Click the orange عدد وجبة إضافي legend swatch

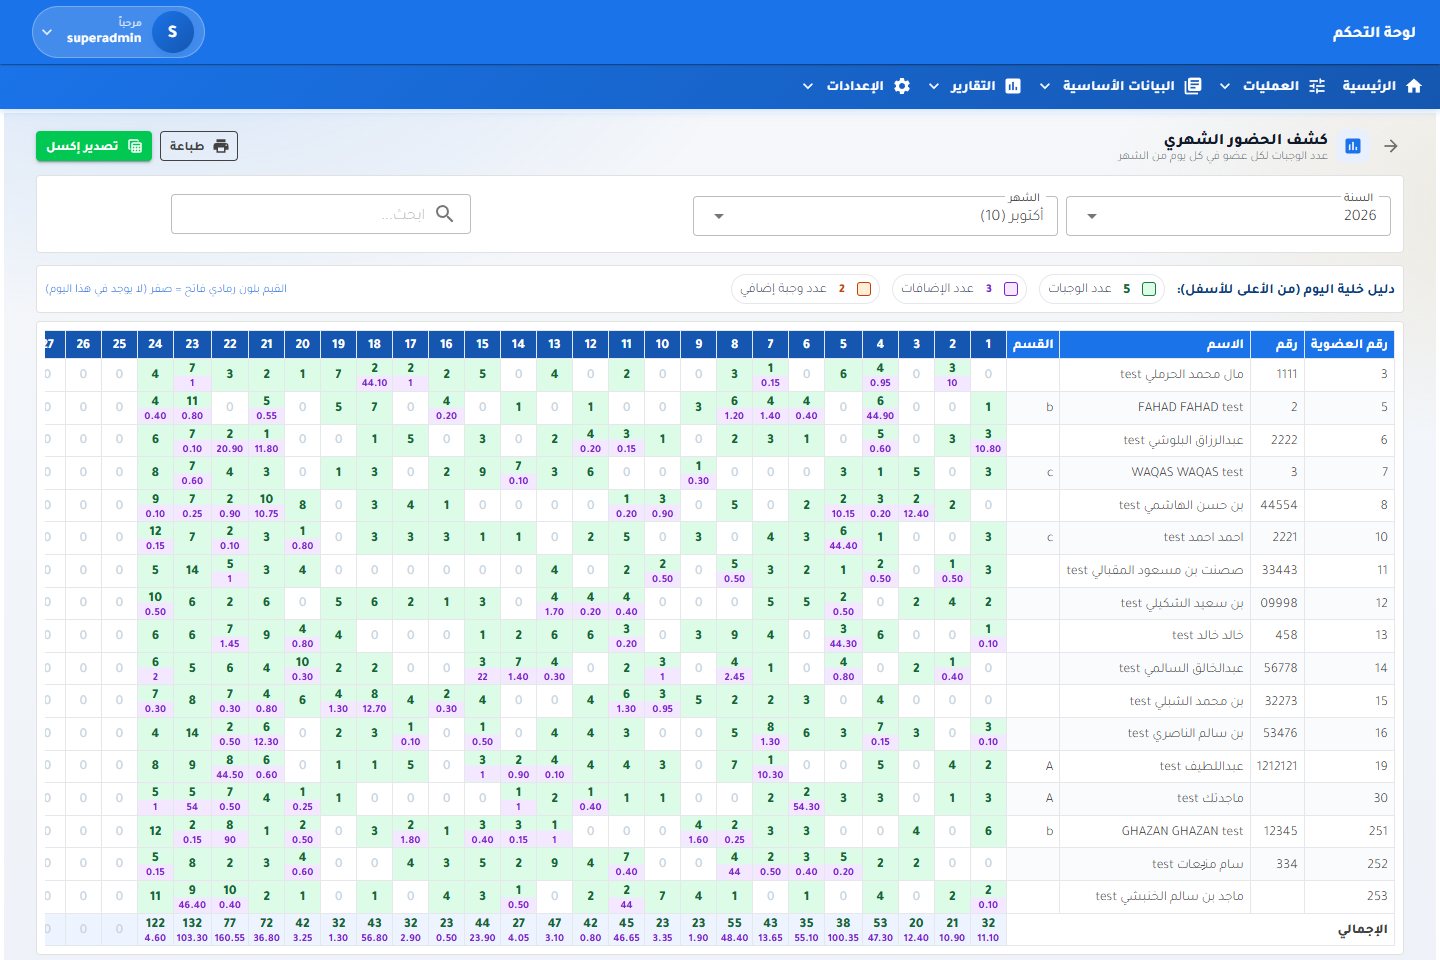864,289
